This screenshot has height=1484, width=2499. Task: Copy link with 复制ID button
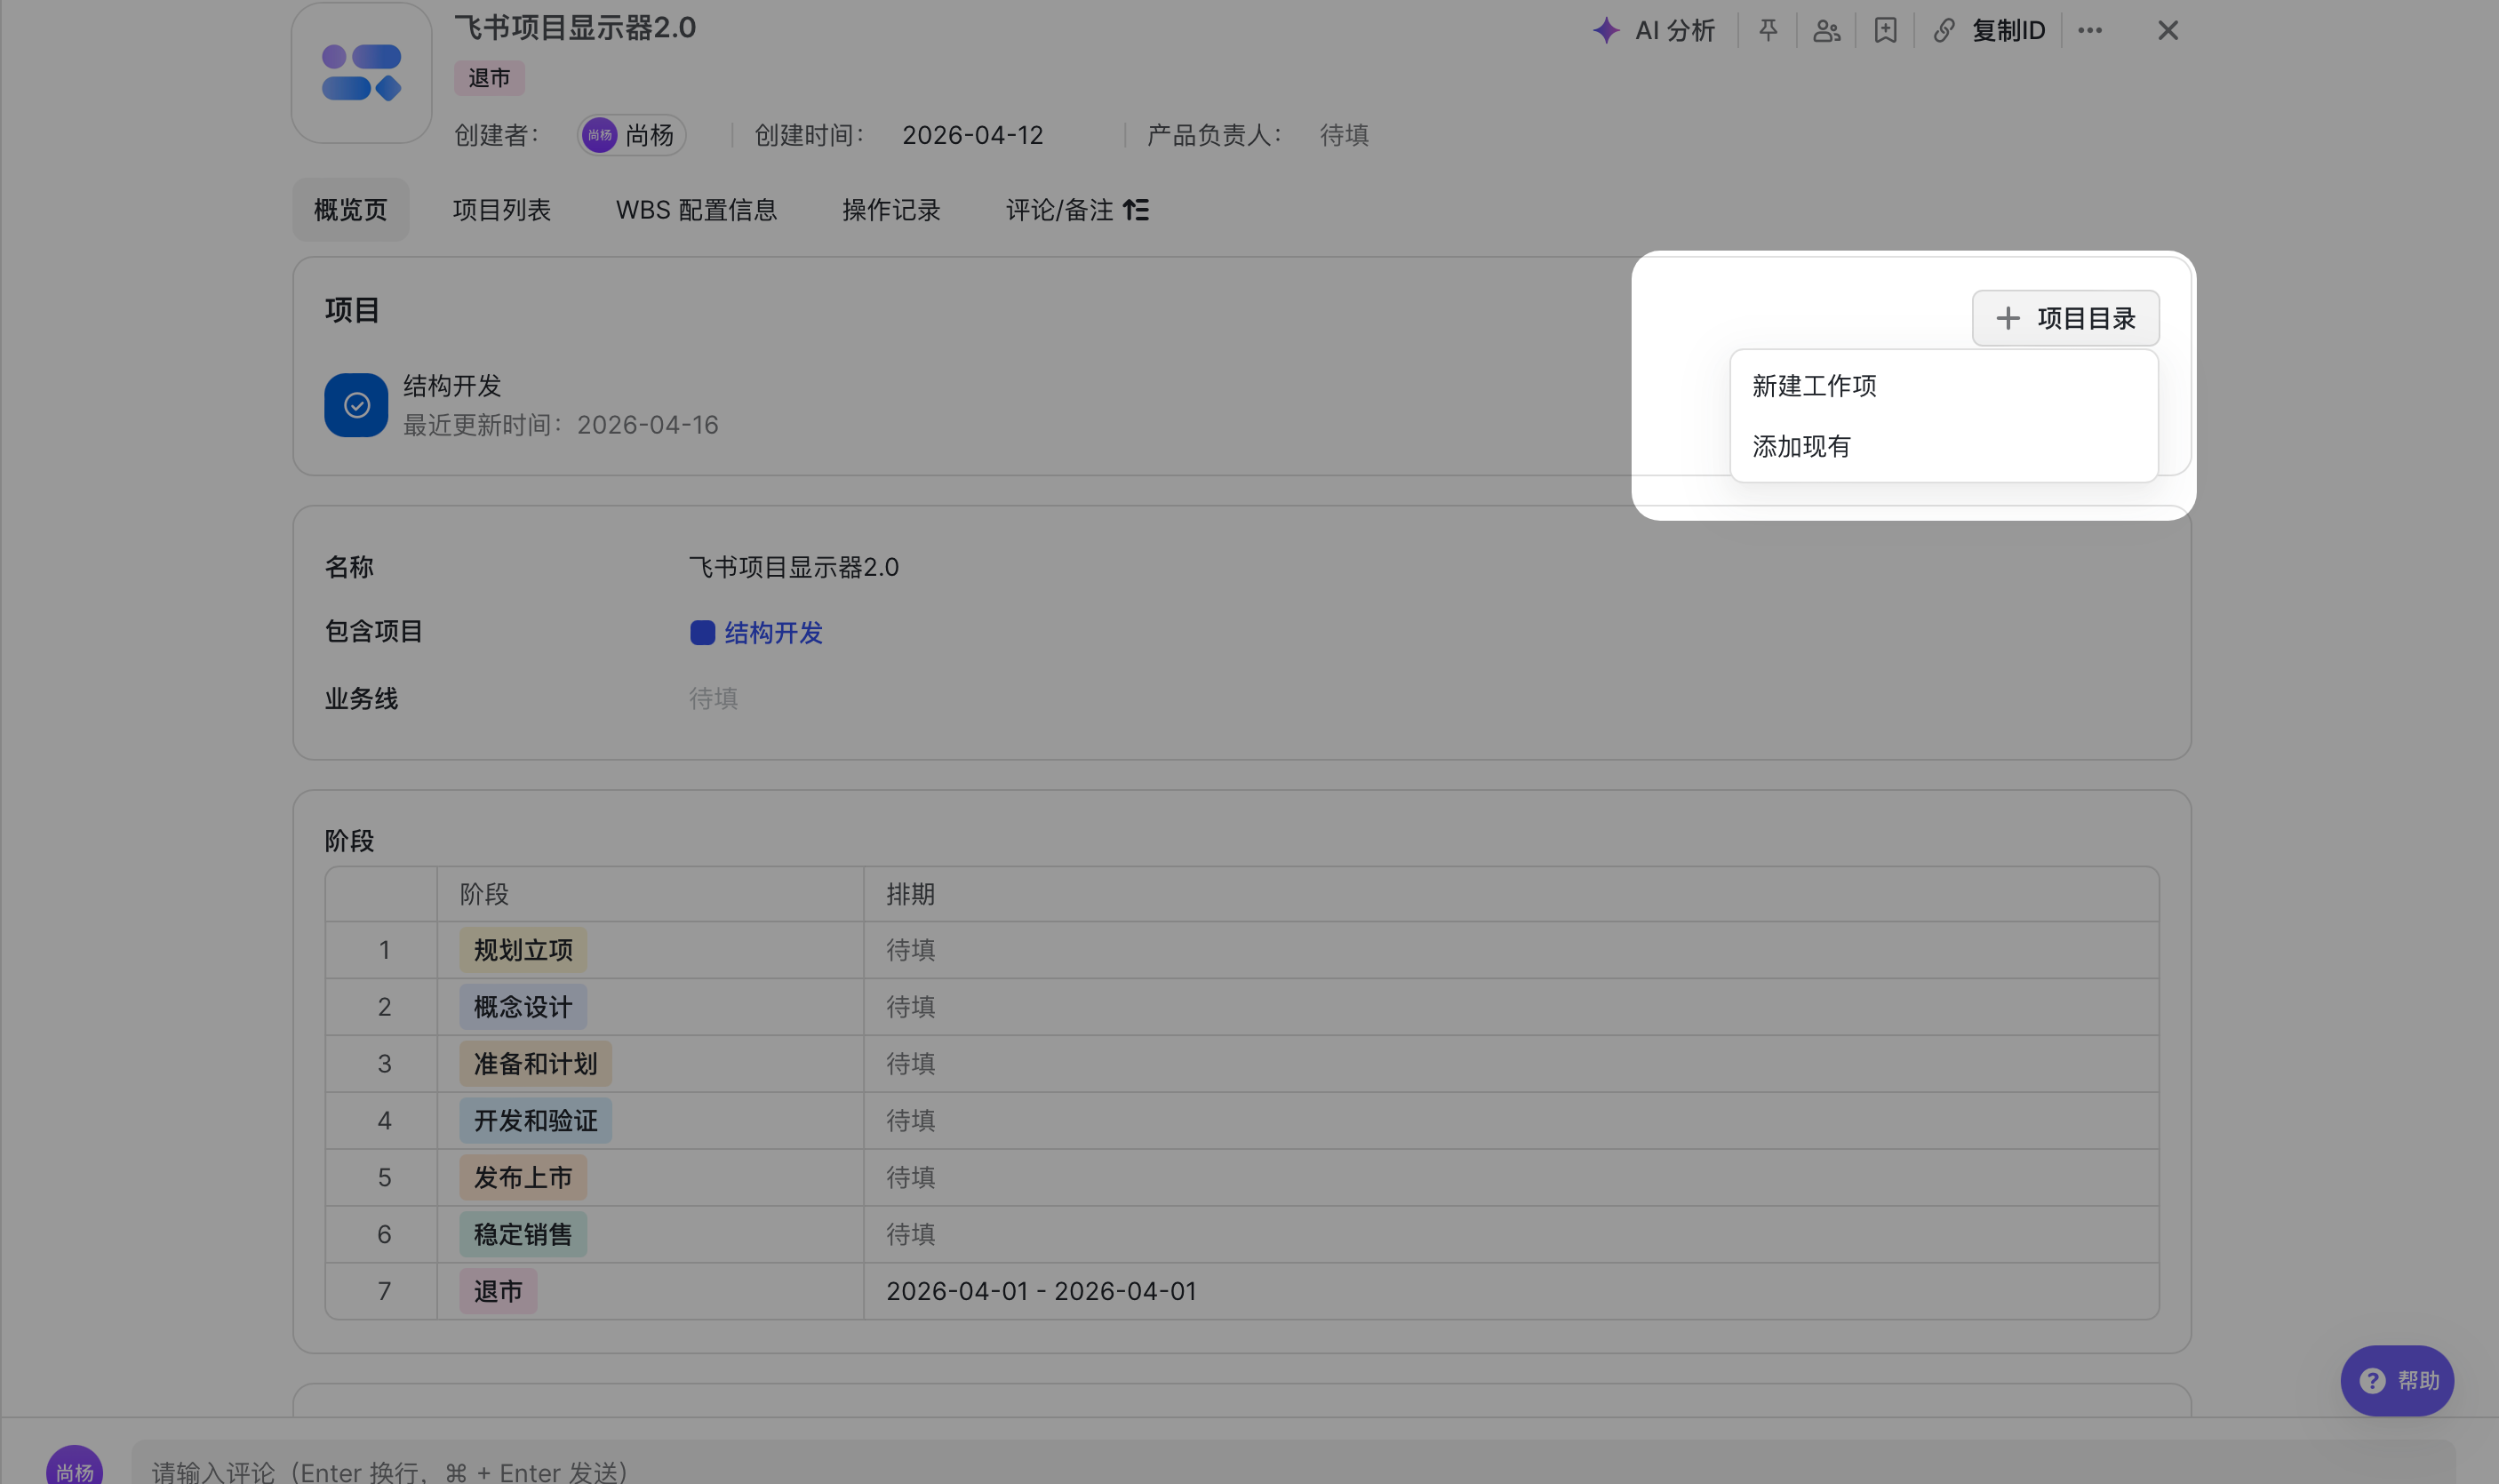1989,30
